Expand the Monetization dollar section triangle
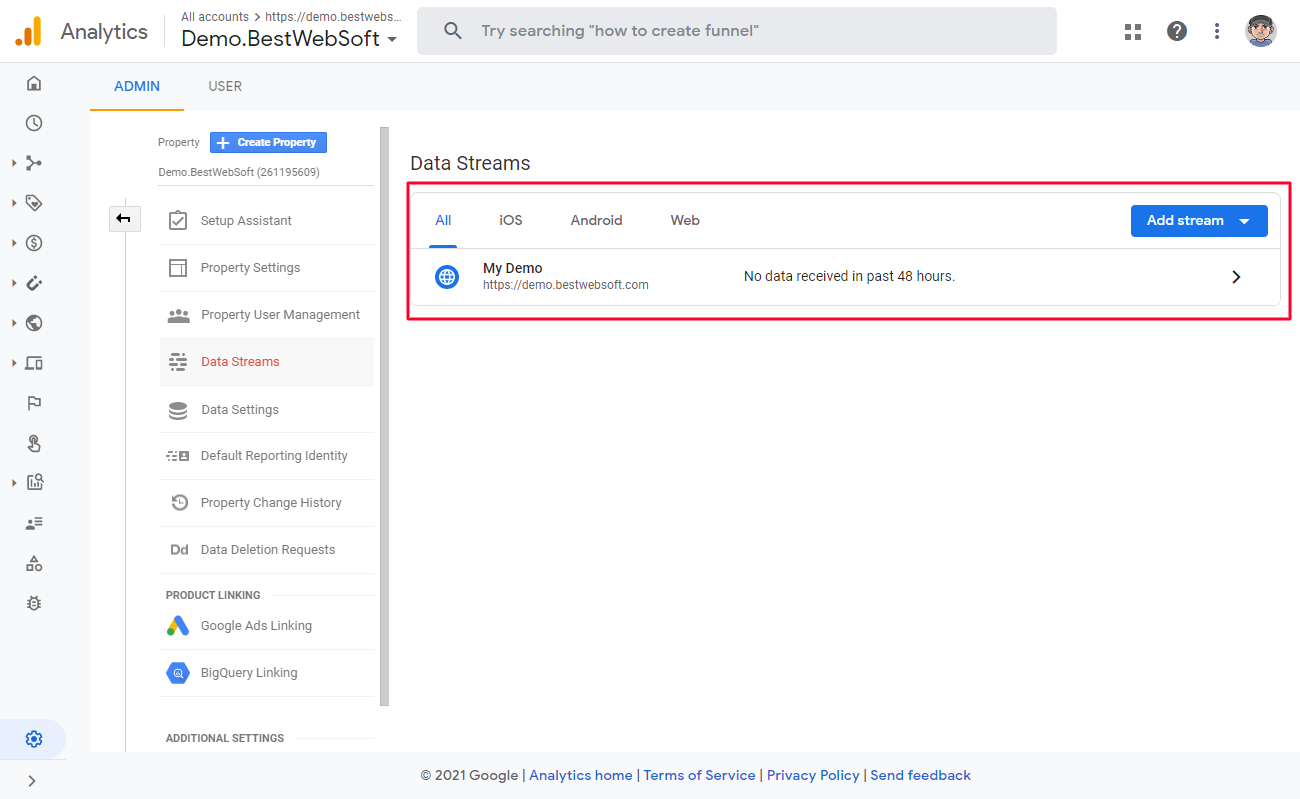The height and width of the screenshot is (799, 1300). click(x=14, y=243)
